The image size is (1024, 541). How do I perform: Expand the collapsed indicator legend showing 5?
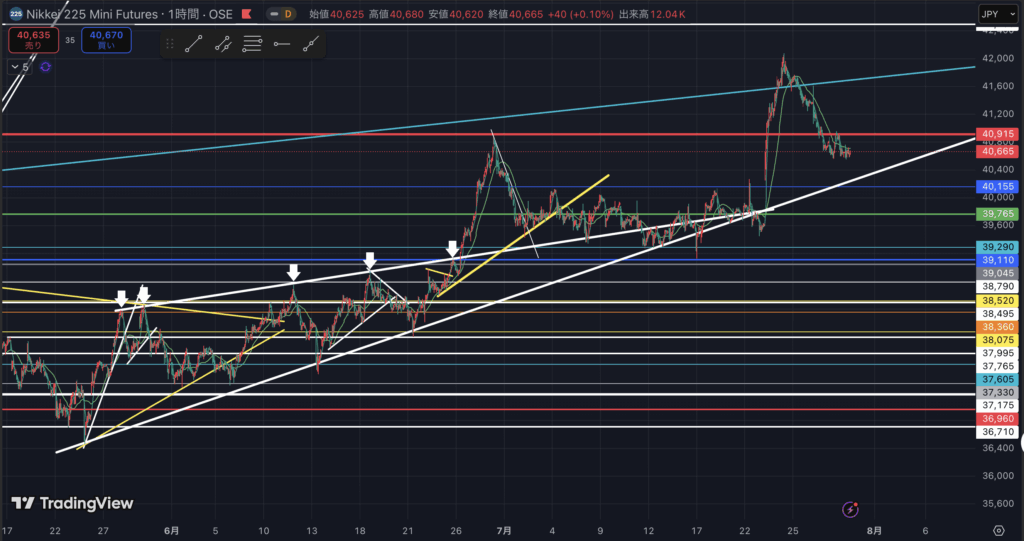coord(20,67)
